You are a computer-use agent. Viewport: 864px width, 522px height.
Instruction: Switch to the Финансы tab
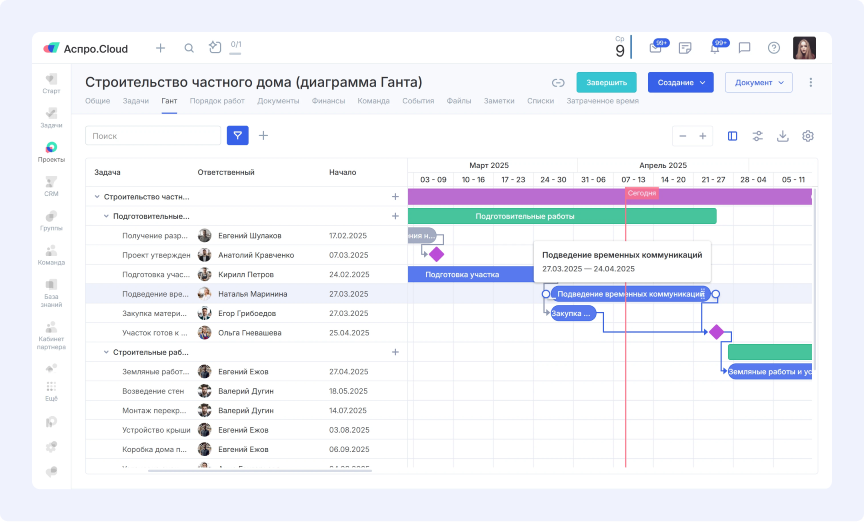(328, 101)
